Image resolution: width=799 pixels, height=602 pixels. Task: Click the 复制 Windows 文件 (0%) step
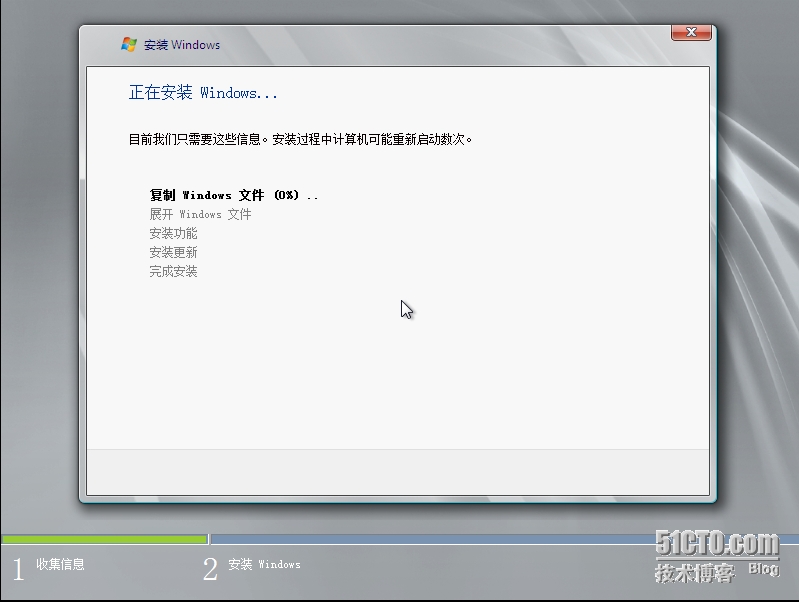click(x=233, y=195)
